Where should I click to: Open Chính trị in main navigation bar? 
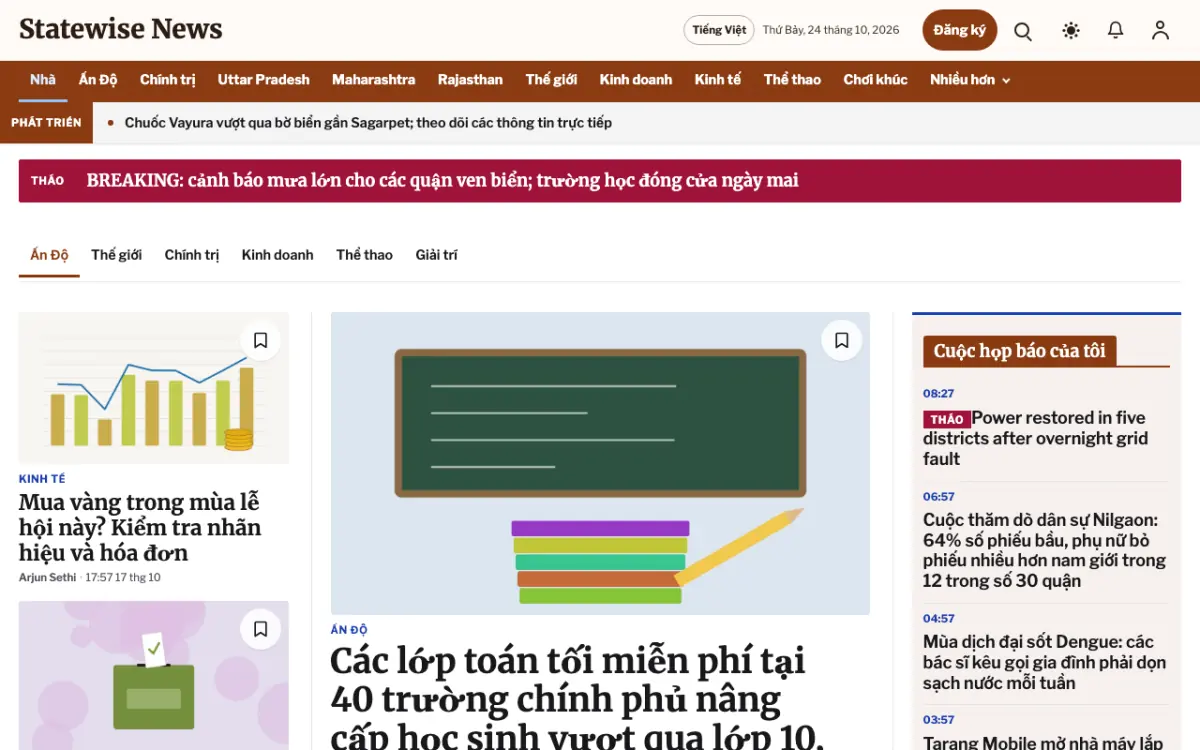click(x=168, y=80)
